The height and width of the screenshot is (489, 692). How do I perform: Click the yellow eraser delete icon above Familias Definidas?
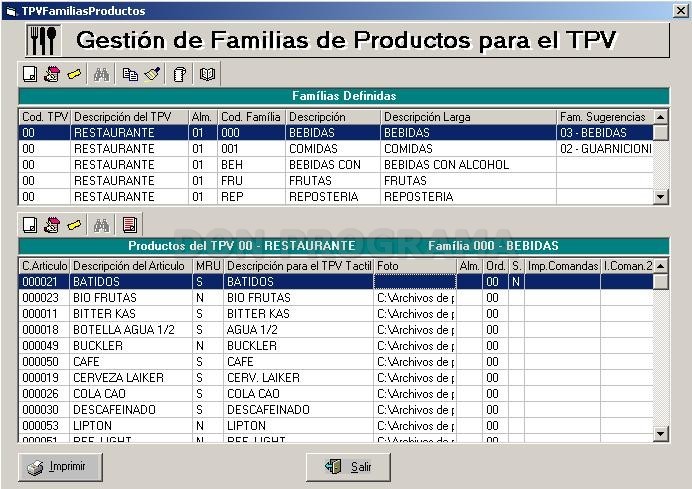coord(74,74)
